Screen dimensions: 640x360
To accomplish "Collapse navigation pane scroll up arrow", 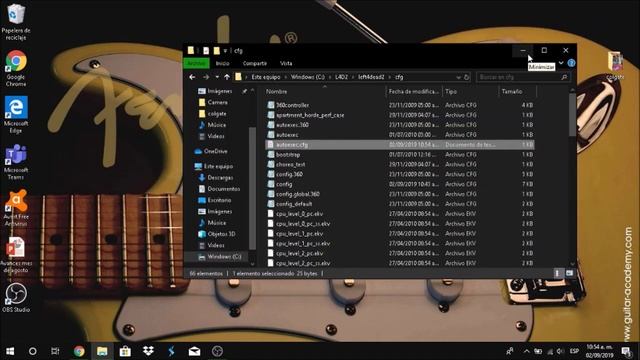I will pos(252,91).
